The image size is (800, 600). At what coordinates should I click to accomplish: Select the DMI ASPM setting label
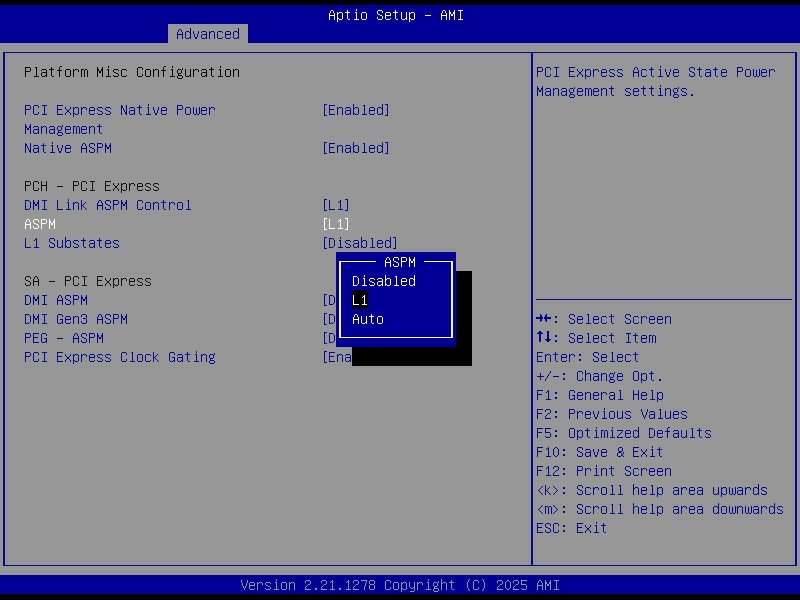56,300
